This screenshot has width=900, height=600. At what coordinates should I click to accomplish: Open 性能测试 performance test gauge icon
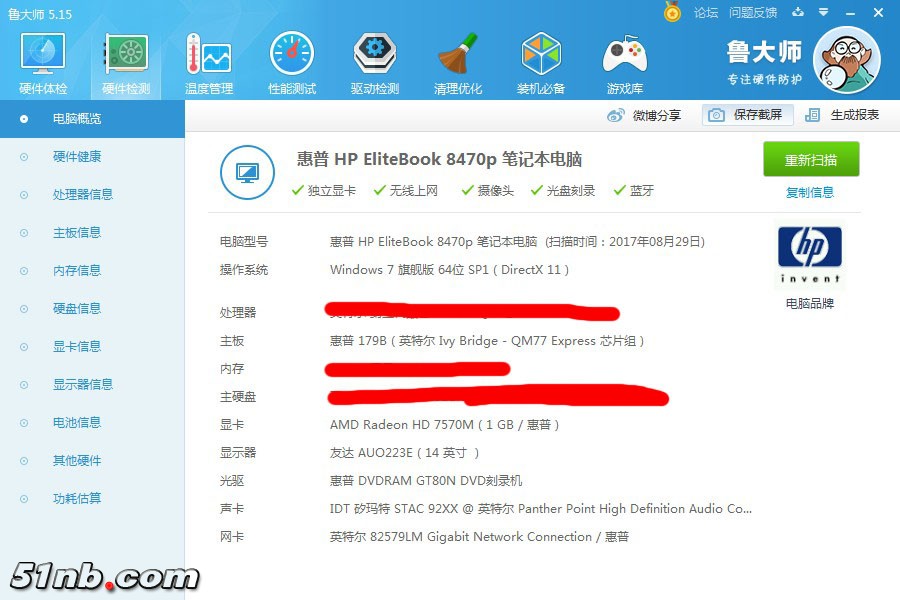[292, 62]
